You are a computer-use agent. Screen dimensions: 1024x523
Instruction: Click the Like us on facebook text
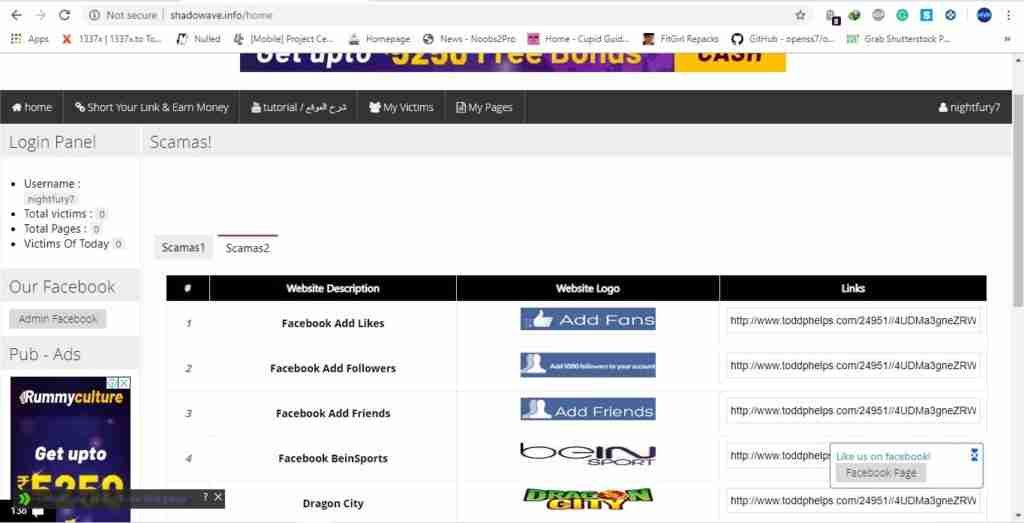pyautogui.click(x=883, y=456)
